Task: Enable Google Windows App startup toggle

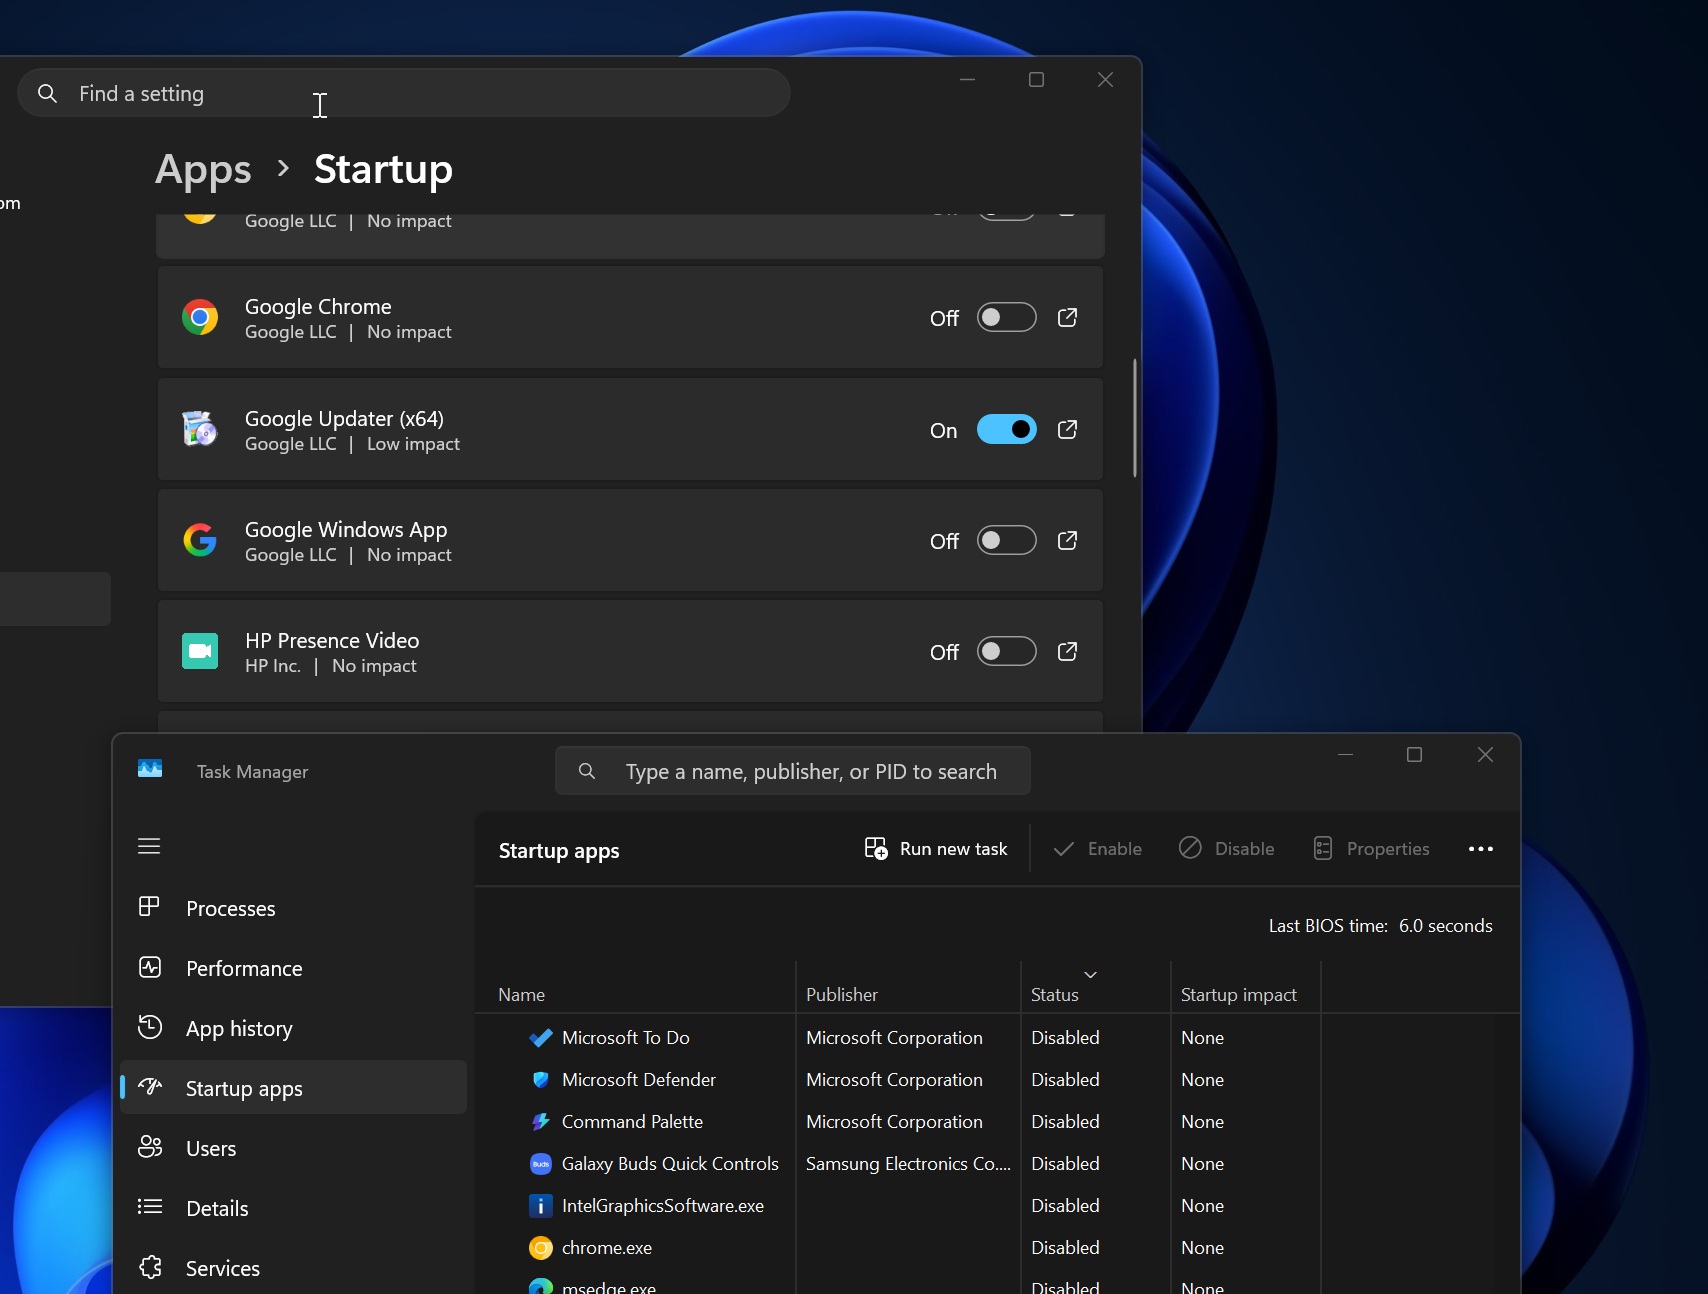Action: (1006, 540)
